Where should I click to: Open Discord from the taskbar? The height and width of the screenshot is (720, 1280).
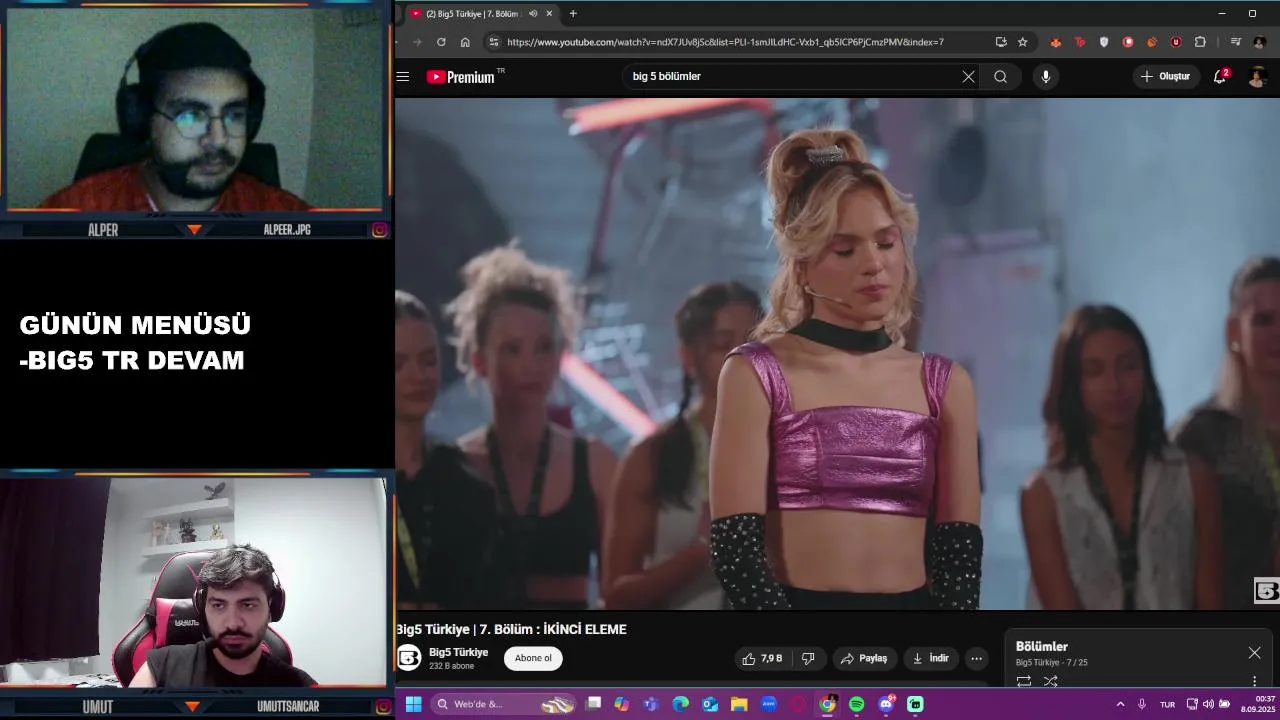click(886, 704)
